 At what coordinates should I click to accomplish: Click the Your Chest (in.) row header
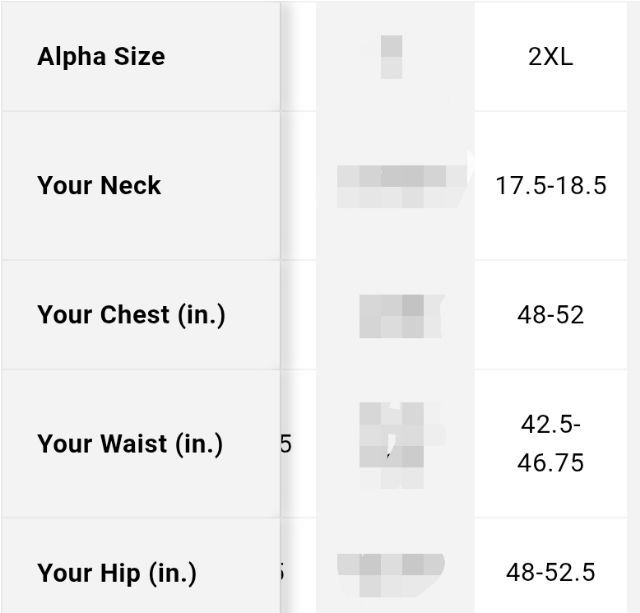tap(131, 315)
